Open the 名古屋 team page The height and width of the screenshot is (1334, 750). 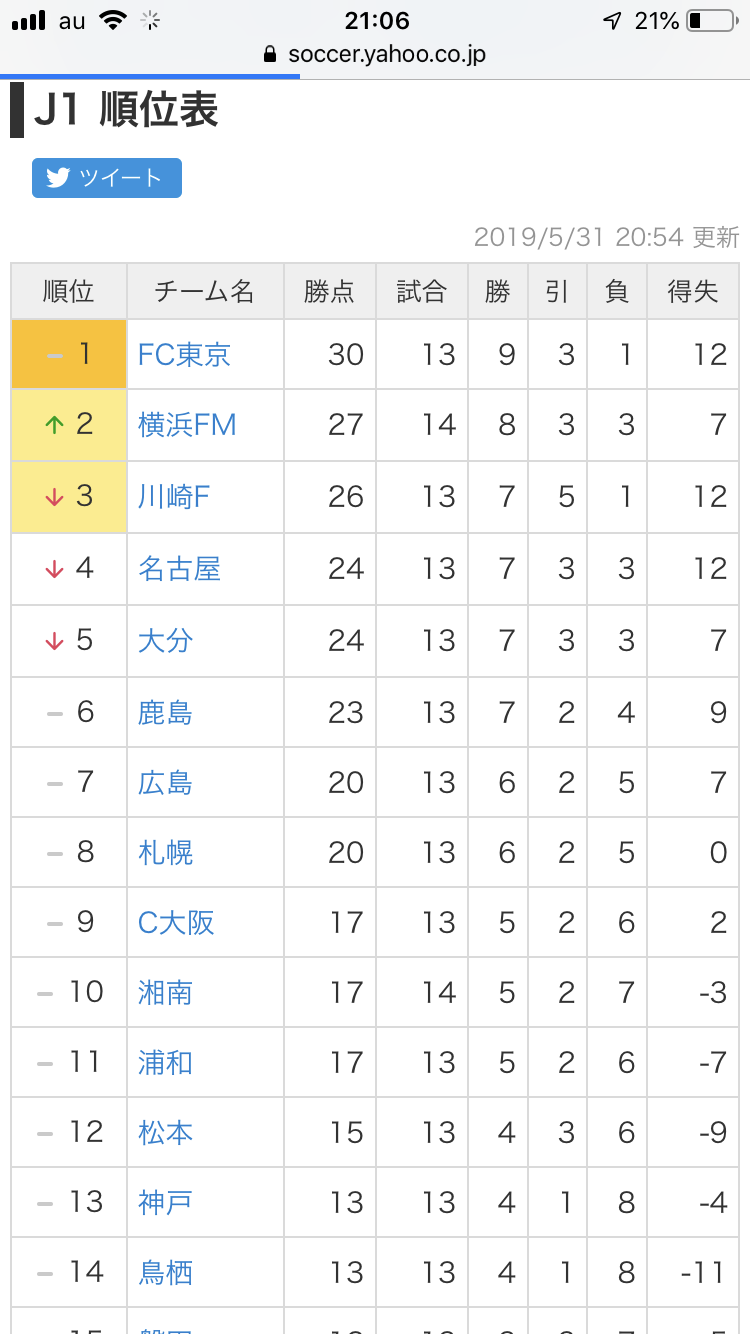coord(179,569)
